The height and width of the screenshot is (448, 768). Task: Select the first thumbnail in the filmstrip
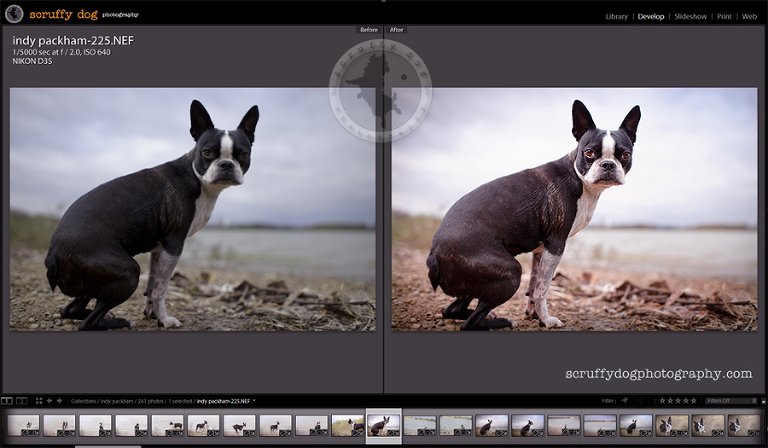coord(24,425)
